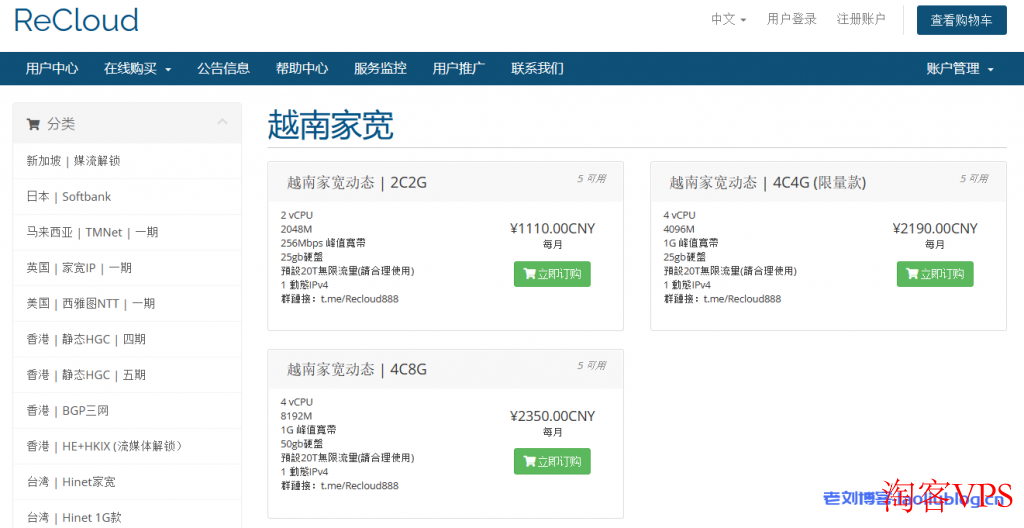1024x528 pixels.
Task: Click the ¥2190.00CNY price
Action: (935, 229)
